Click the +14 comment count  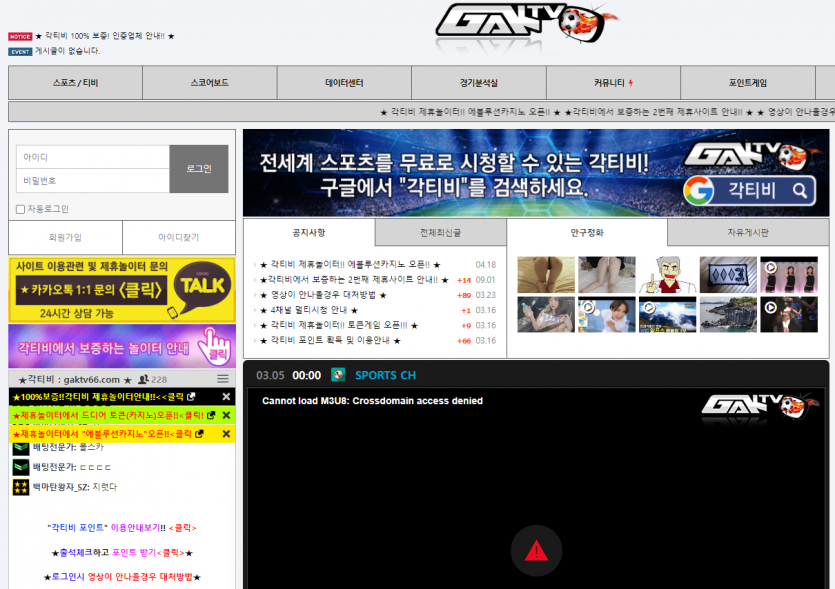464,280
